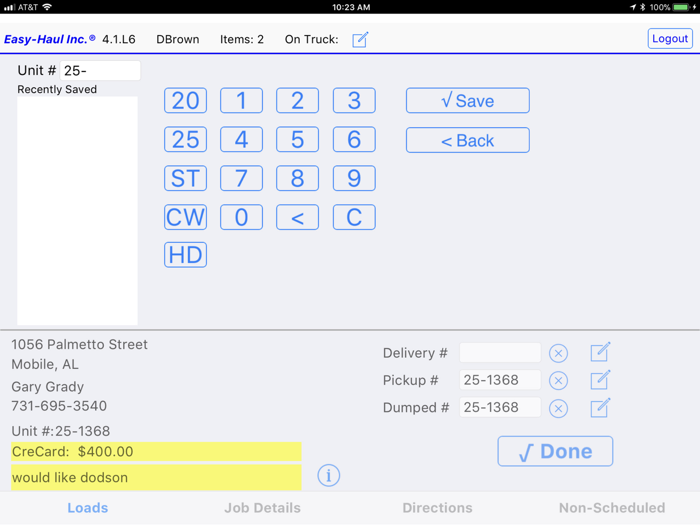Clear the Delivery # field
The width and height of the screenshot is (700, 525).
click(x=558, y=354)
